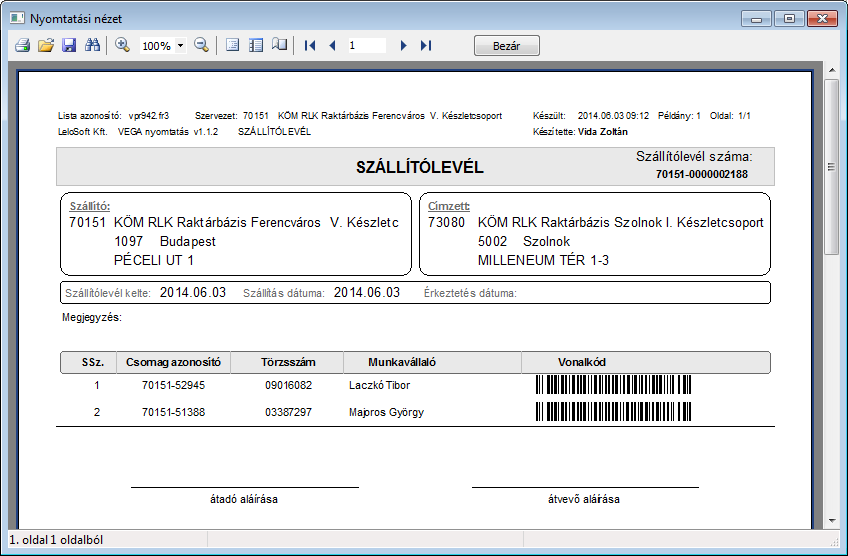This screenshot has width=848, height=556.
Task: Click creator name Vida Zoltán
Action: pyautogui.click(x=602, y=131)
